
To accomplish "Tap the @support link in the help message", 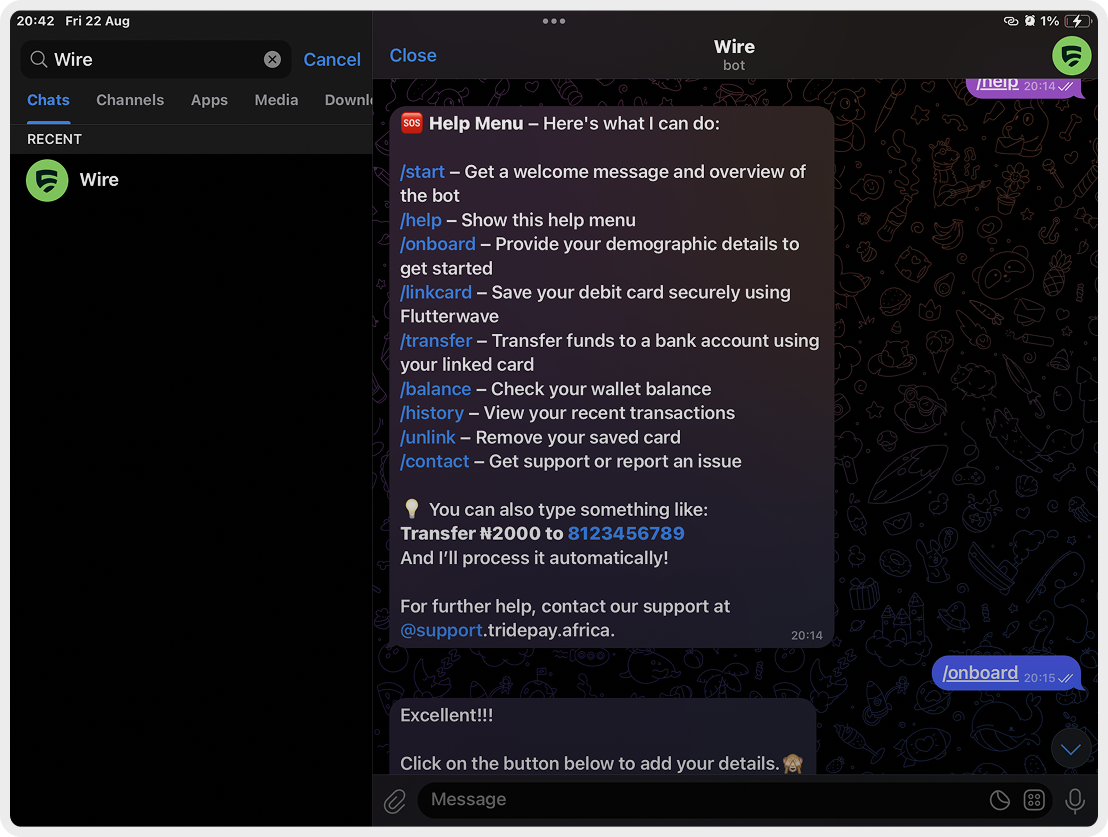I will coord(441,630).
